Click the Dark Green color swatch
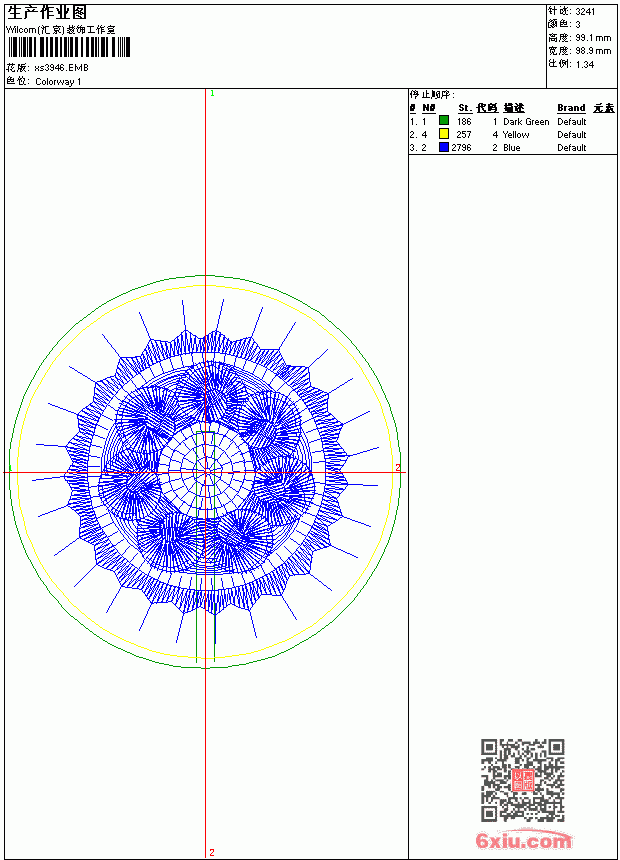The width and height of the screenshot is (620, 860). pos(444,121)
